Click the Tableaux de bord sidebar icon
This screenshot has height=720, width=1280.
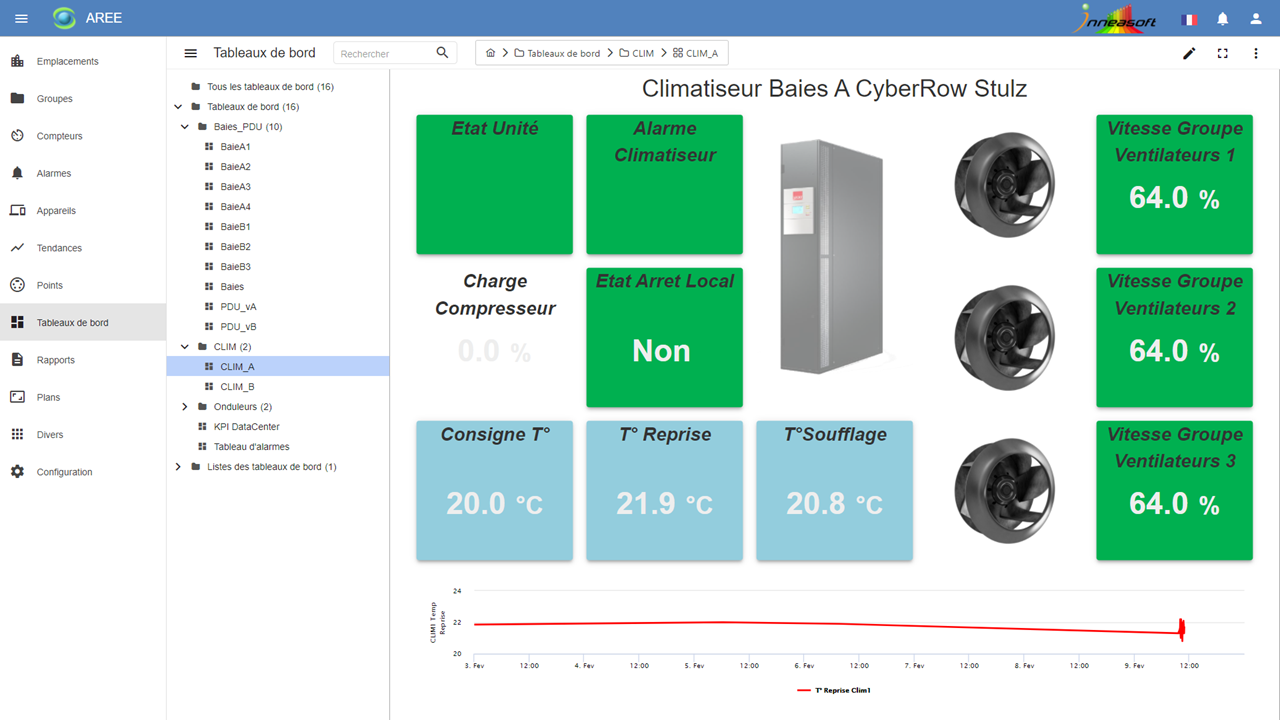point(17,323)
